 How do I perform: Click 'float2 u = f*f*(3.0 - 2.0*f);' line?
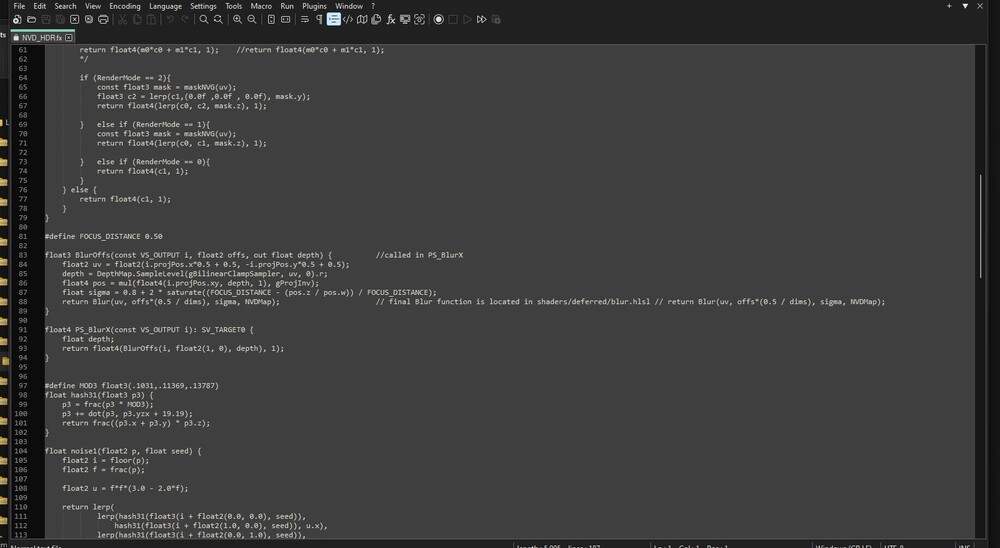pos(125,488)
